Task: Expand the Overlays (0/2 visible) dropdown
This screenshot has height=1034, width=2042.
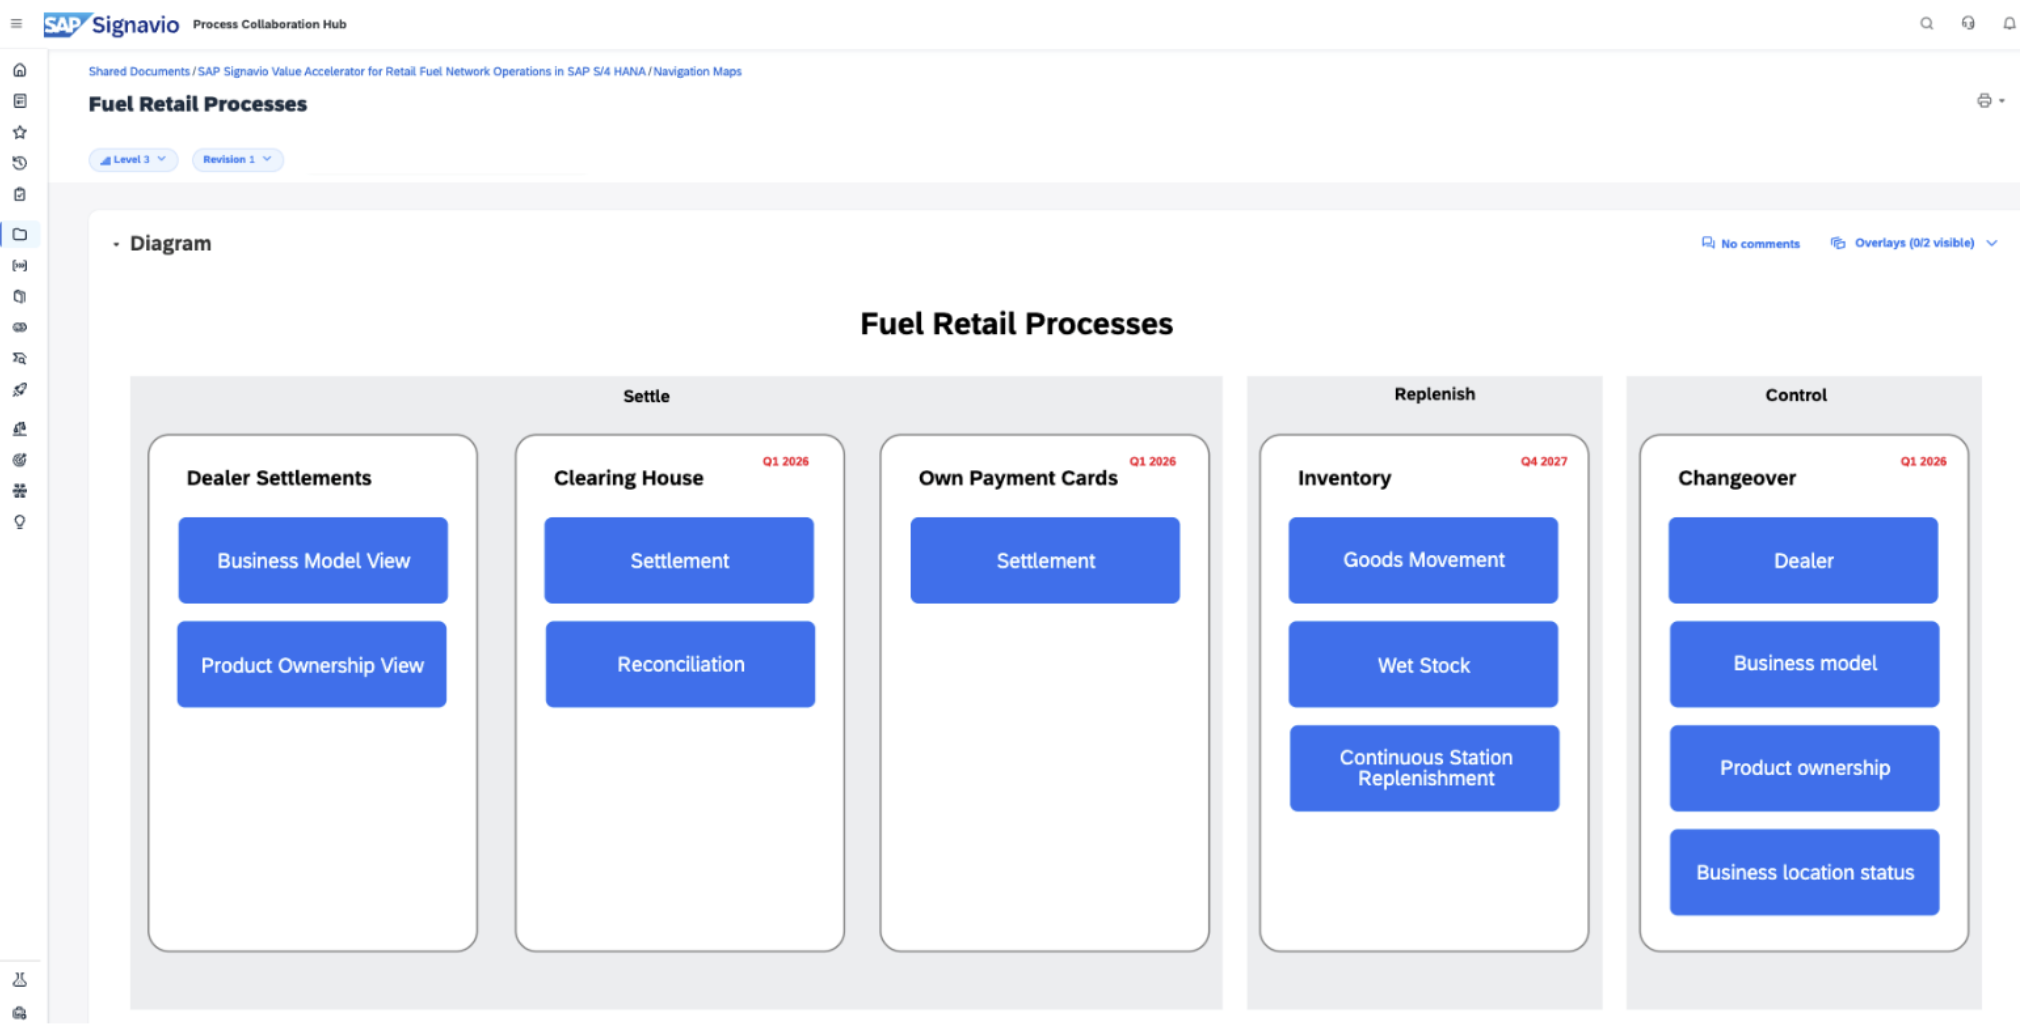Action: coord(1914,243)
